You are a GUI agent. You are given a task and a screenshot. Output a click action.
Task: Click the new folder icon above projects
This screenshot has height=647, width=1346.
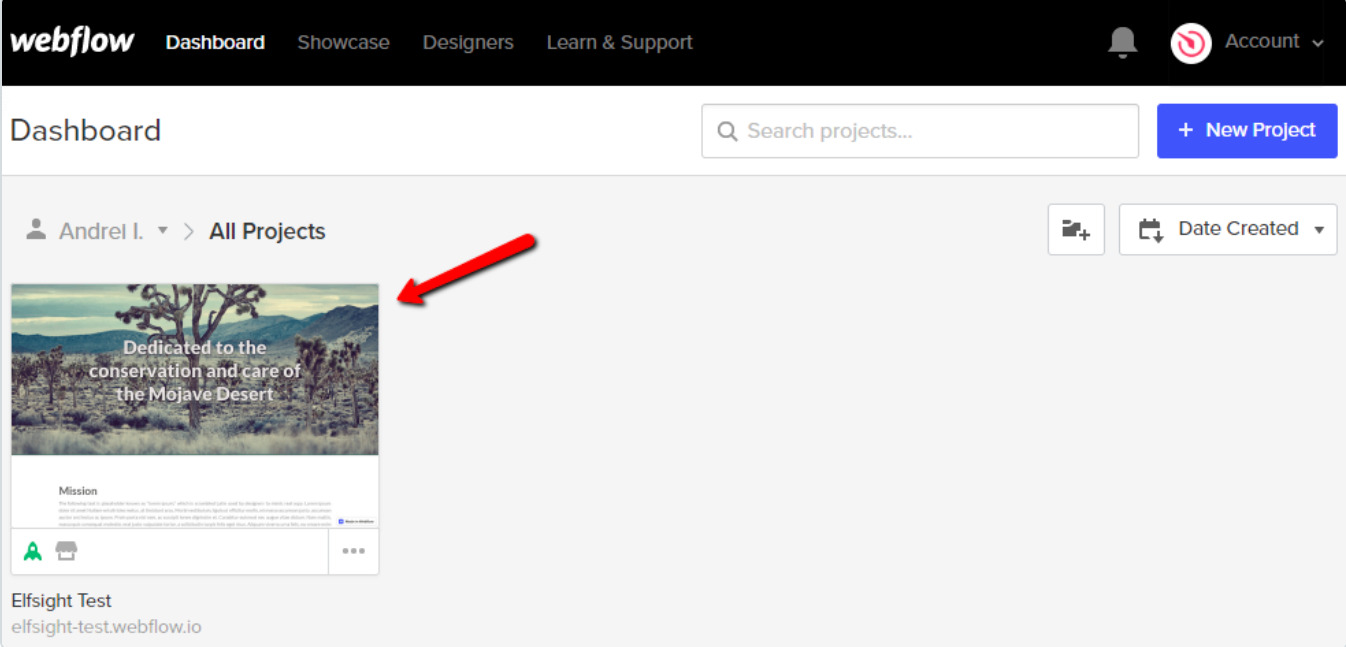click(x=1075, y=229)
